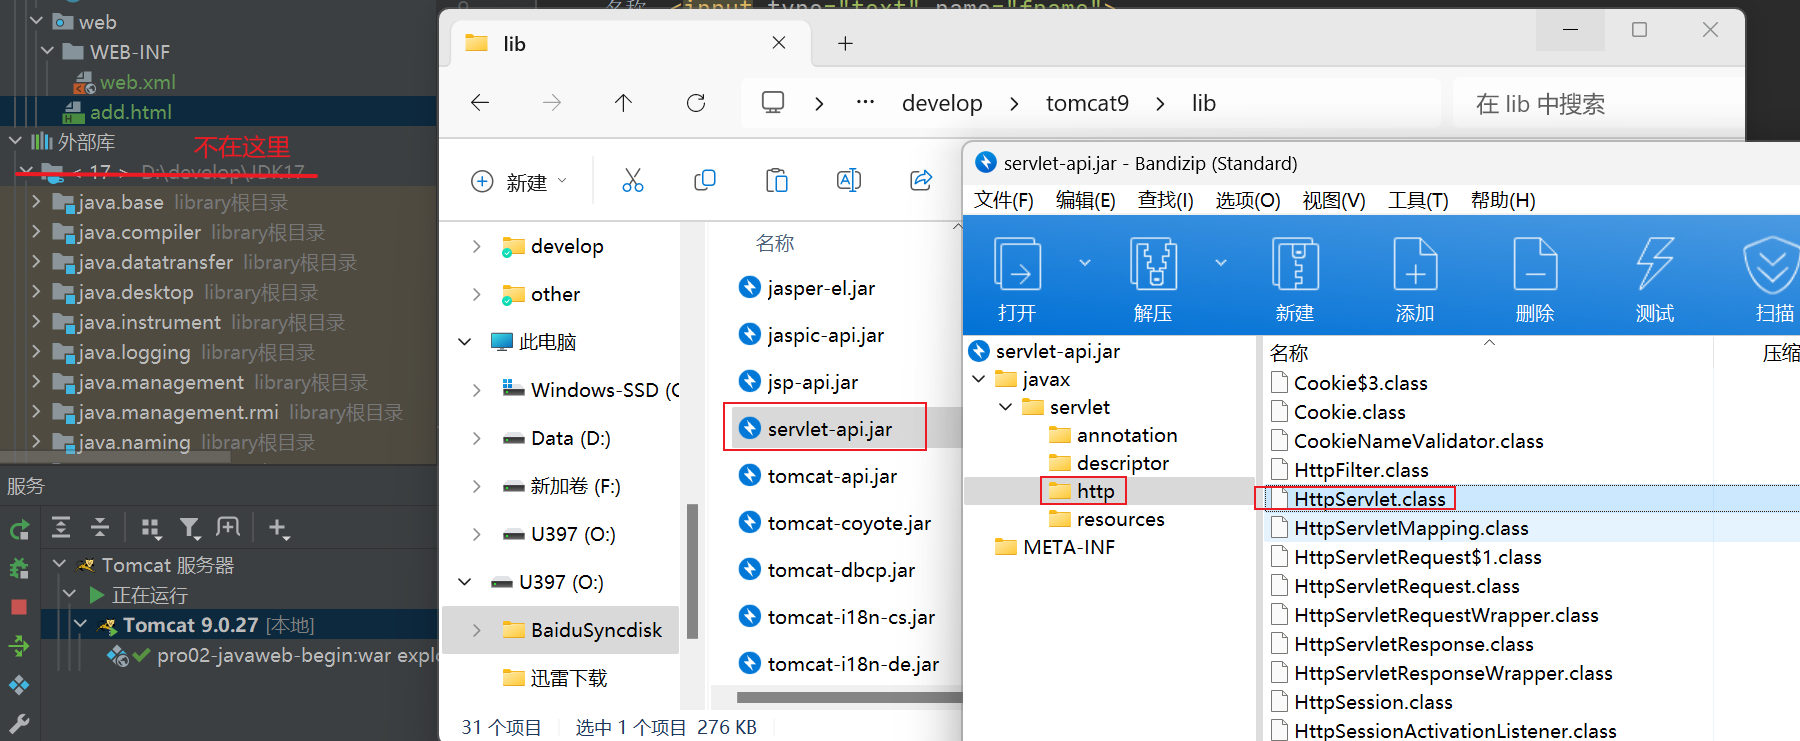1800x741 pixels.
Task: Open Bandizip Help (帮助) menu
Action: click(x=1503, y=200)
